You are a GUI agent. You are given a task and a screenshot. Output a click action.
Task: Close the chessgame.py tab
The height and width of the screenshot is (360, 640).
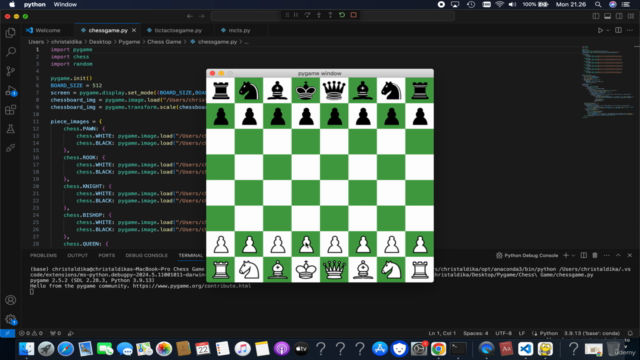click(134, 30)
